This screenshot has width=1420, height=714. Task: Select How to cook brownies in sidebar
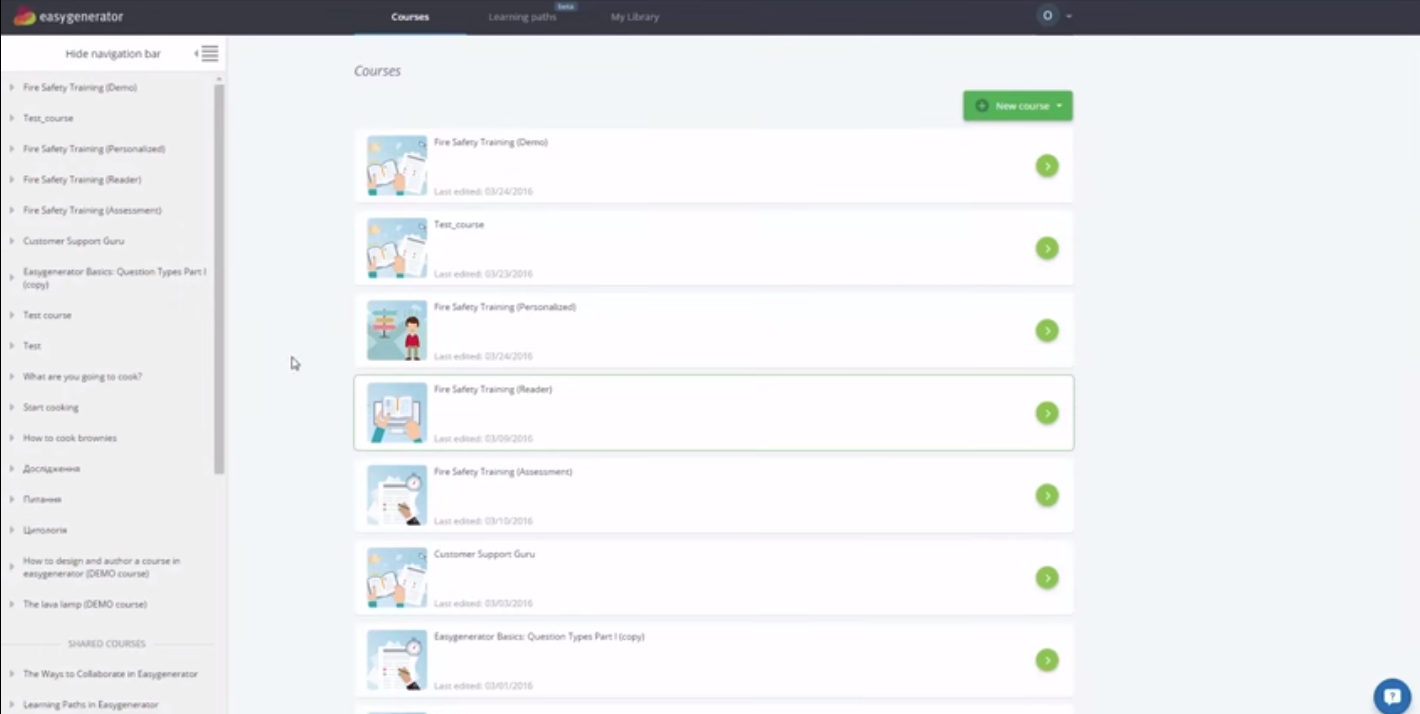point(70,438)
